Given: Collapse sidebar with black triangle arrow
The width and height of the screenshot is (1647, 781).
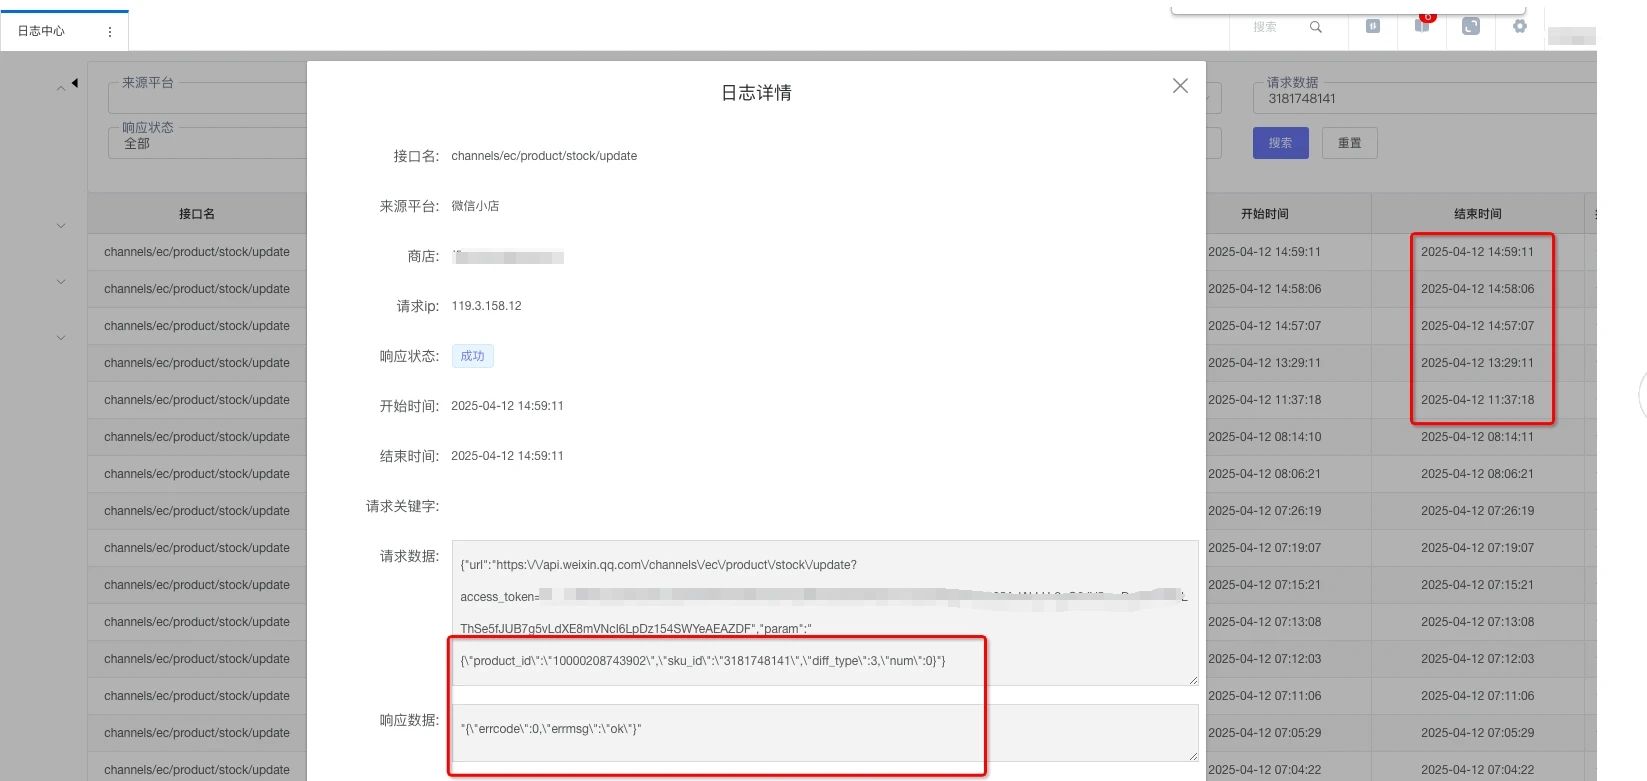Looking at the screenshot, I should pos(75,83).
